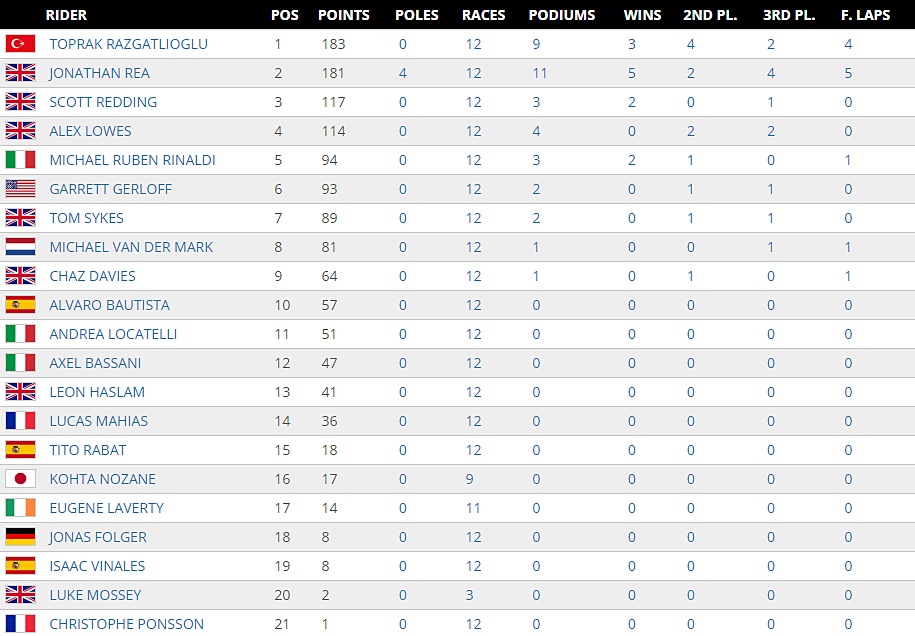Click the Spanish flag next to Alvaro Bautista

click(x=20, y=305)
